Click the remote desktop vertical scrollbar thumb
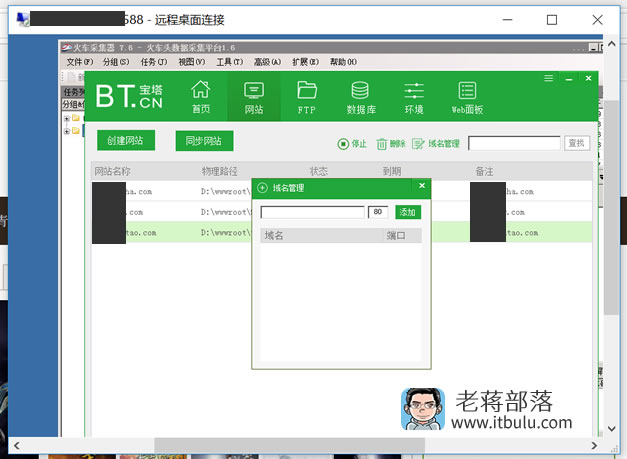 [611, 207]
